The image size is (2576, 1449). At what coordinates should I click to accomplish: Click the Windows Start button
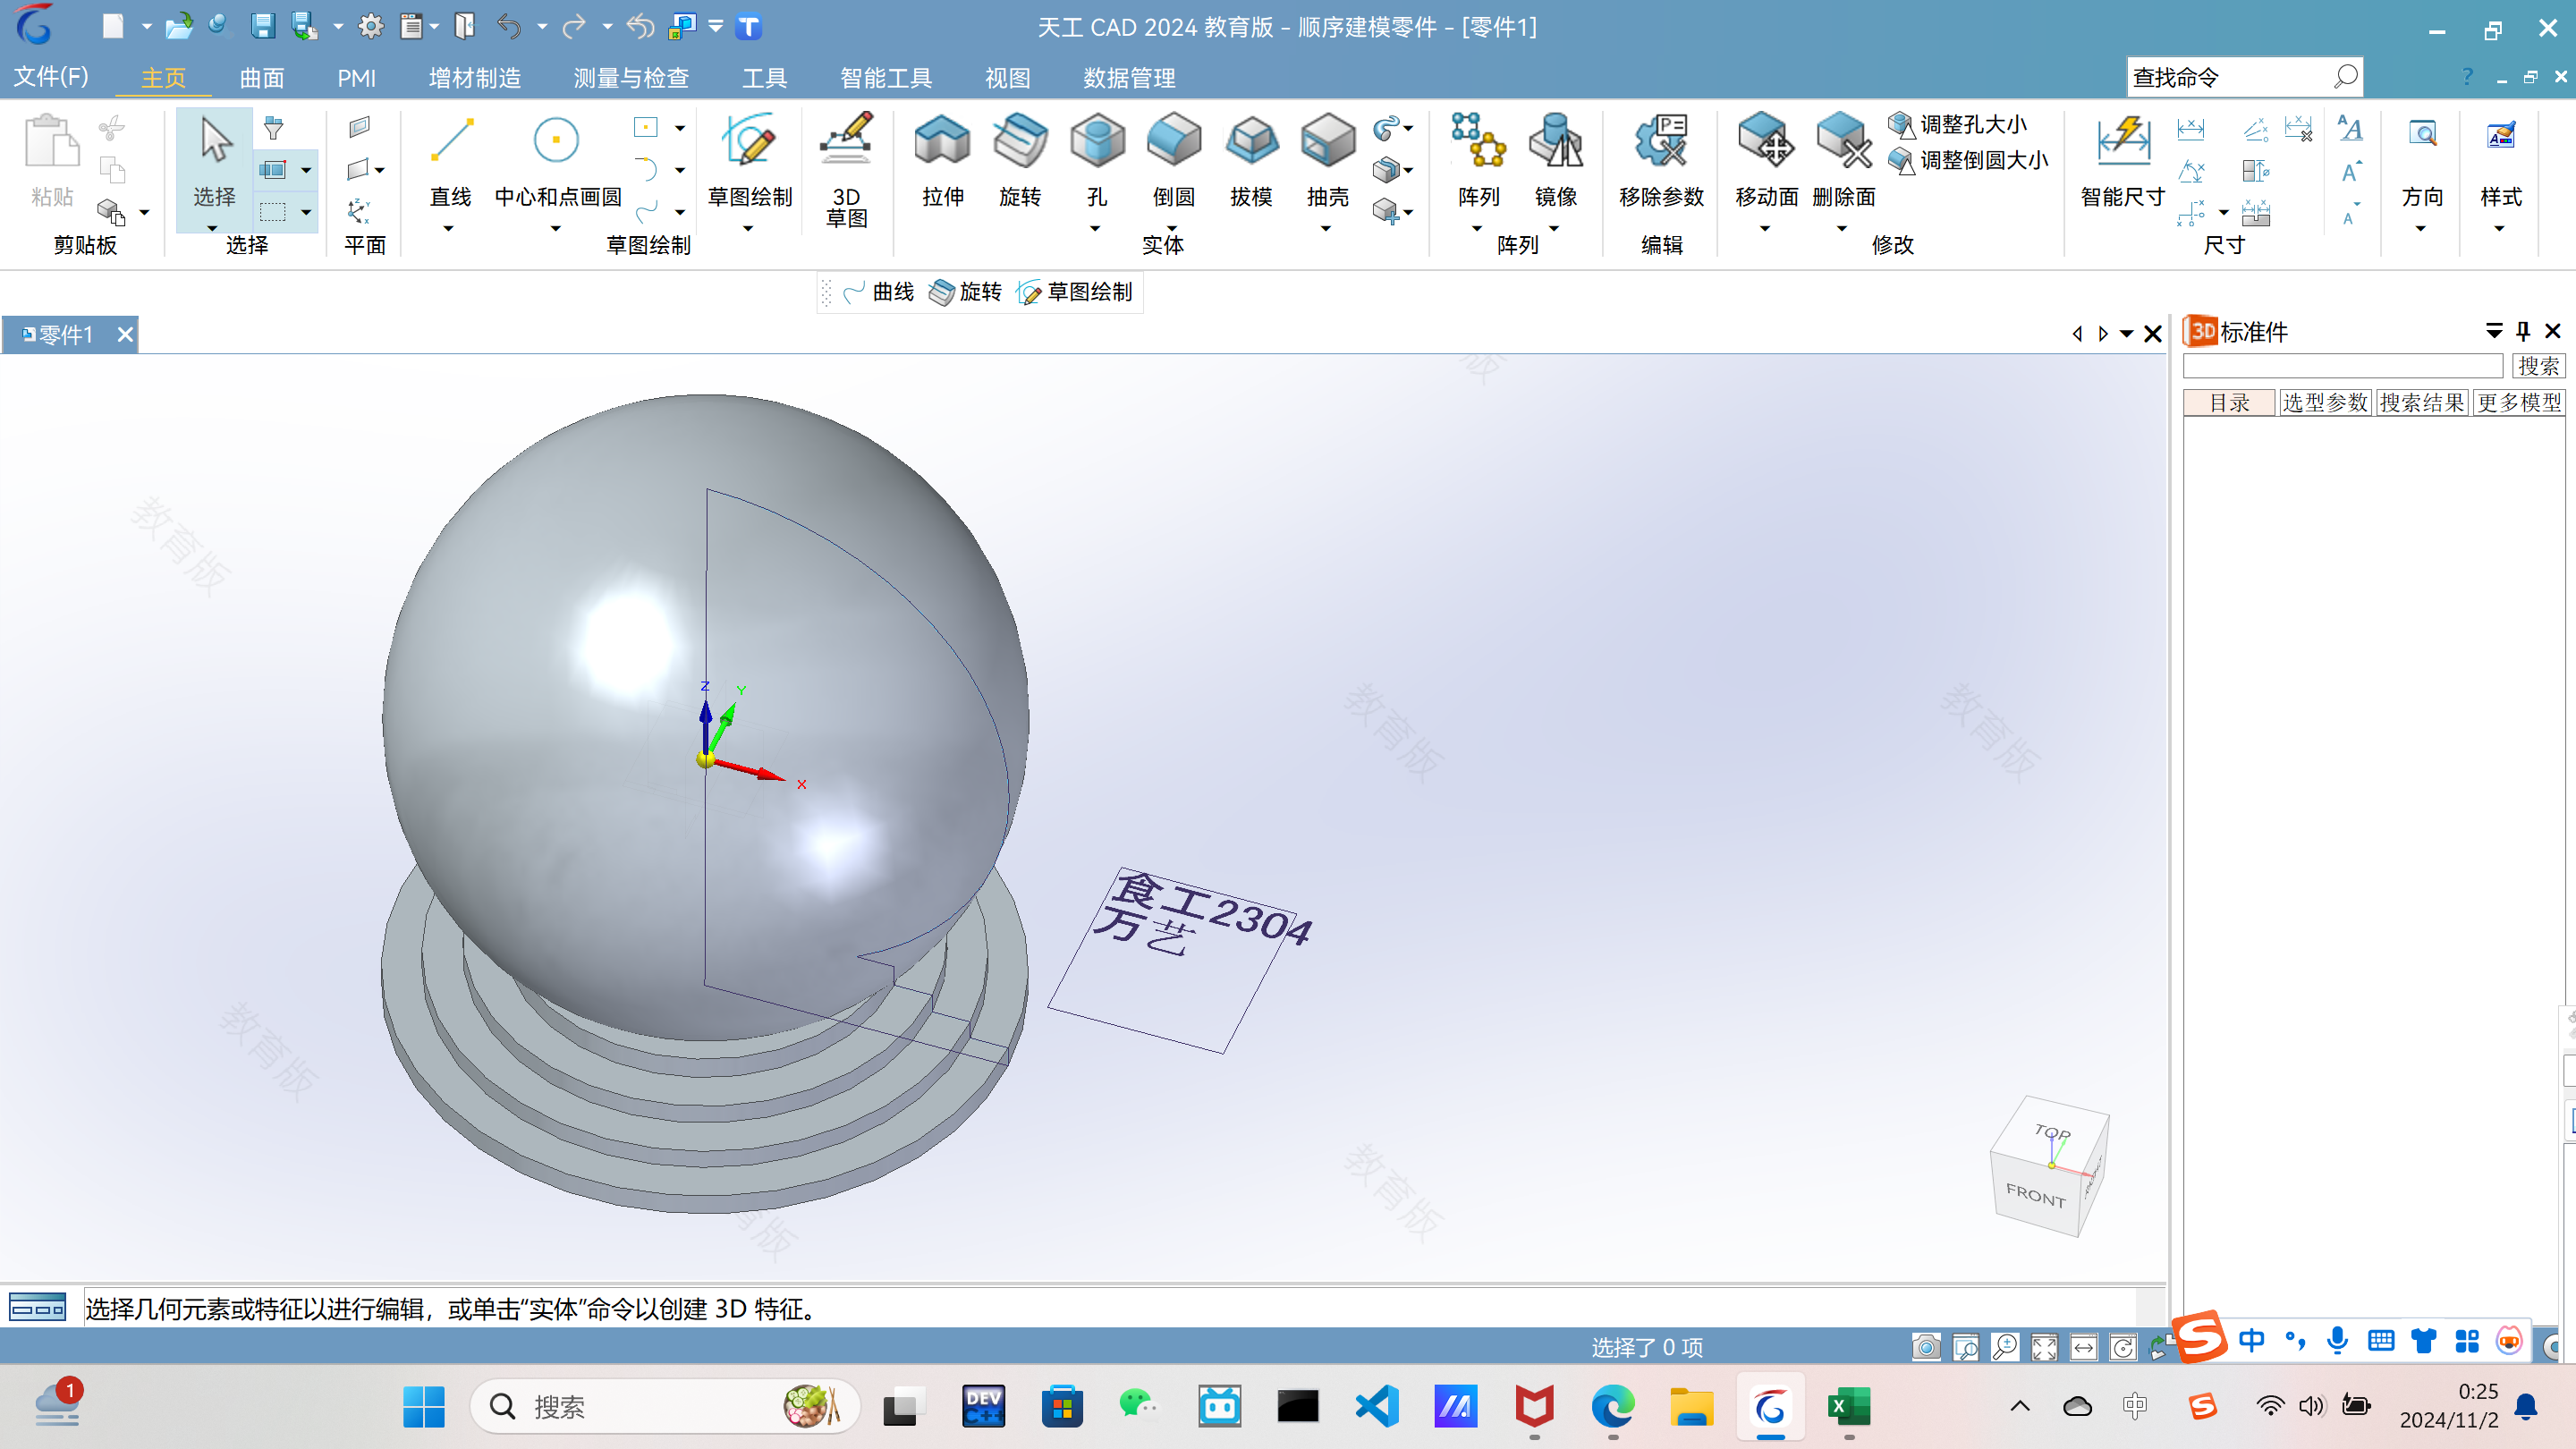point(424,1406)
